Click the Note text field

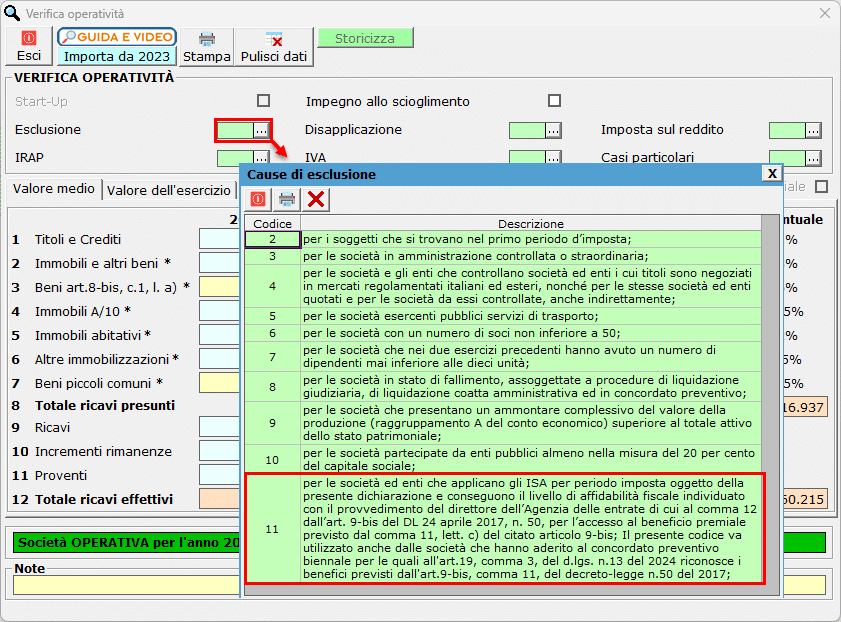120,585
